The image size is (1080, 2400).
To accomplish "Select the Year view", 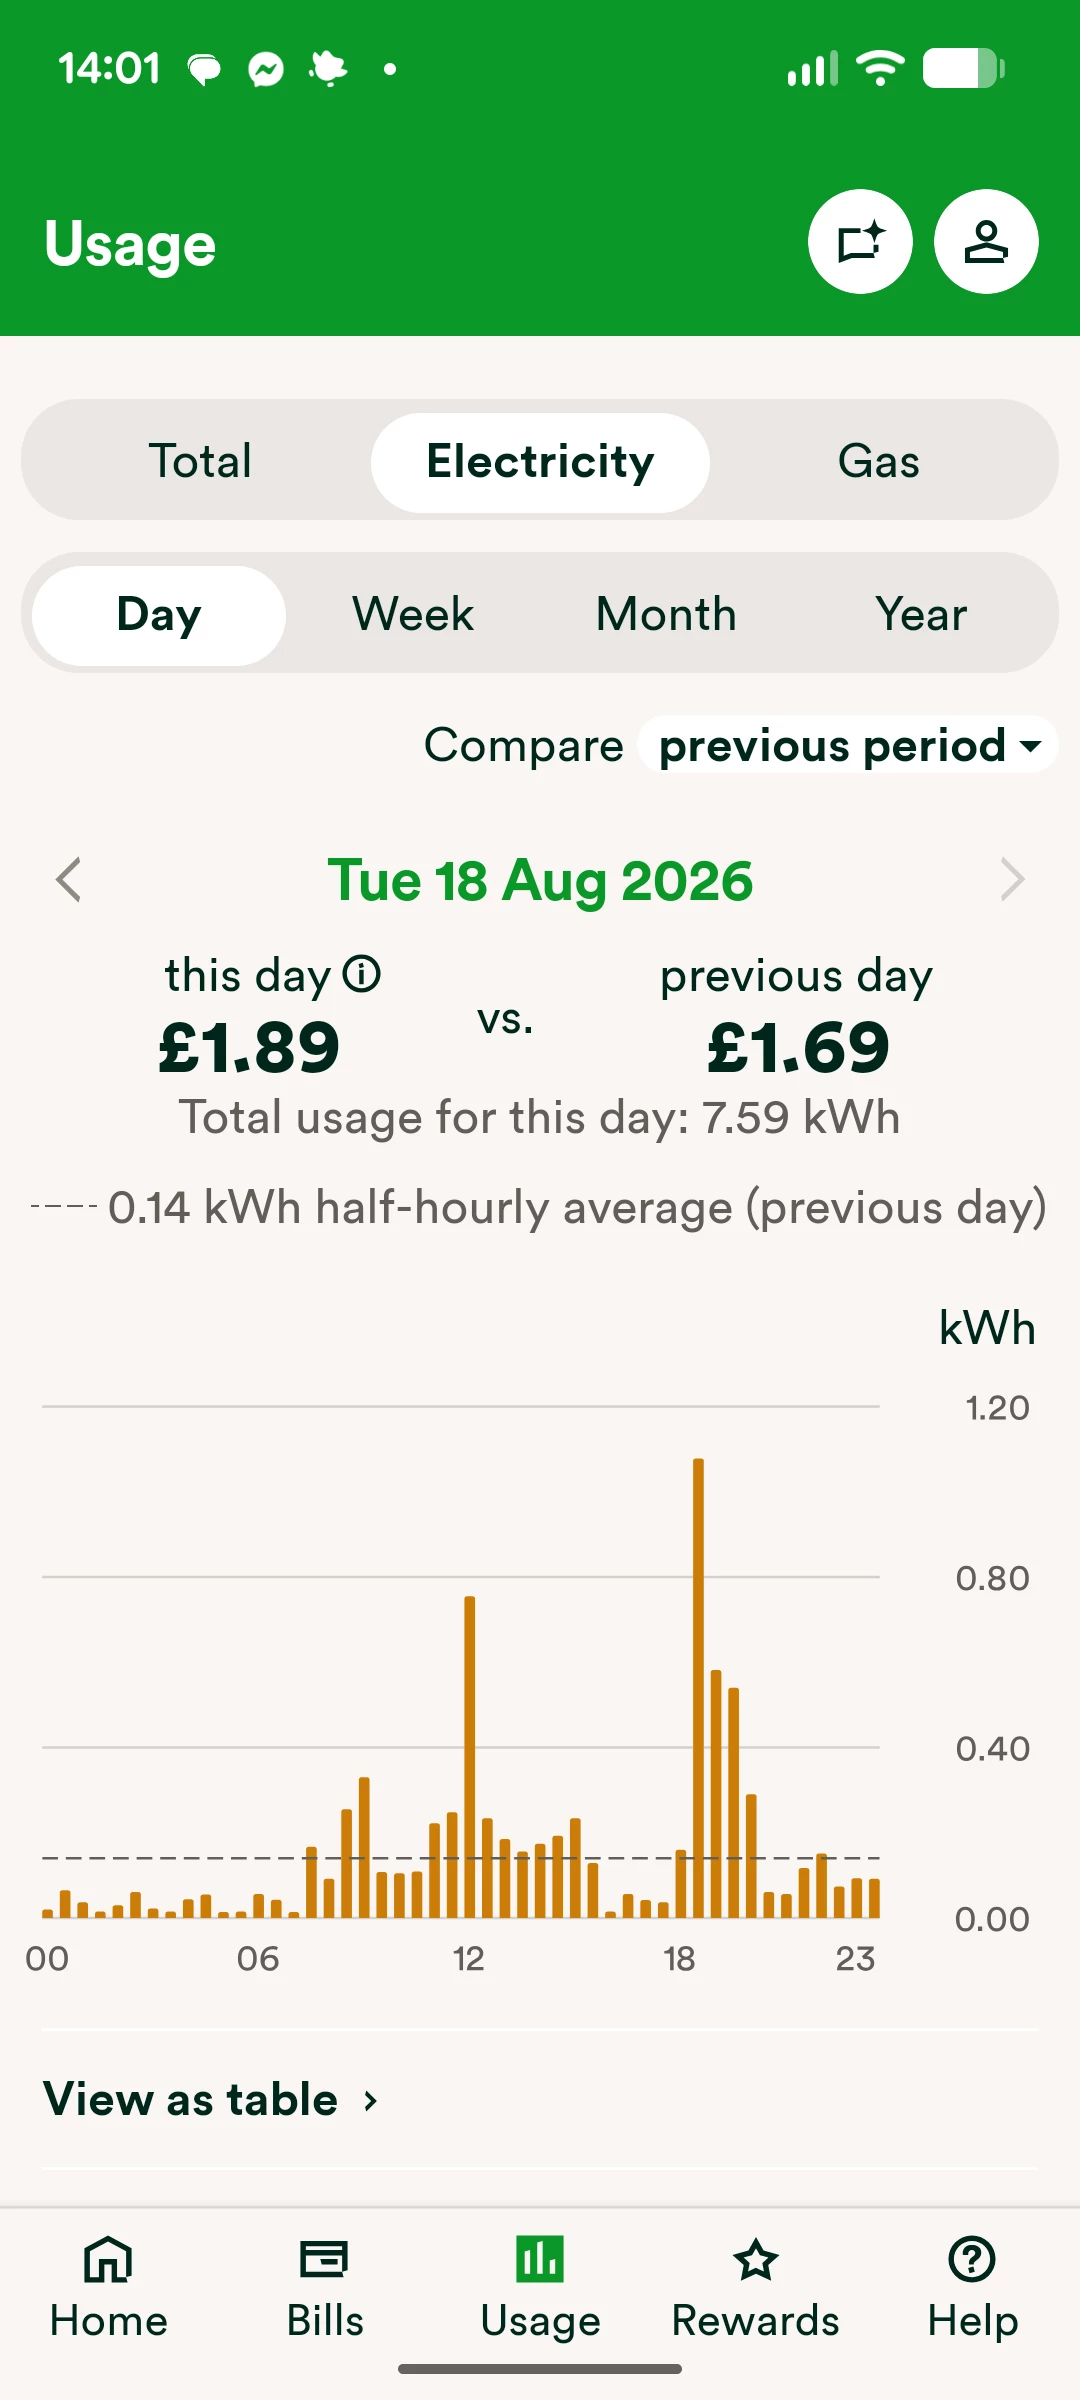I will click(921, 614).
